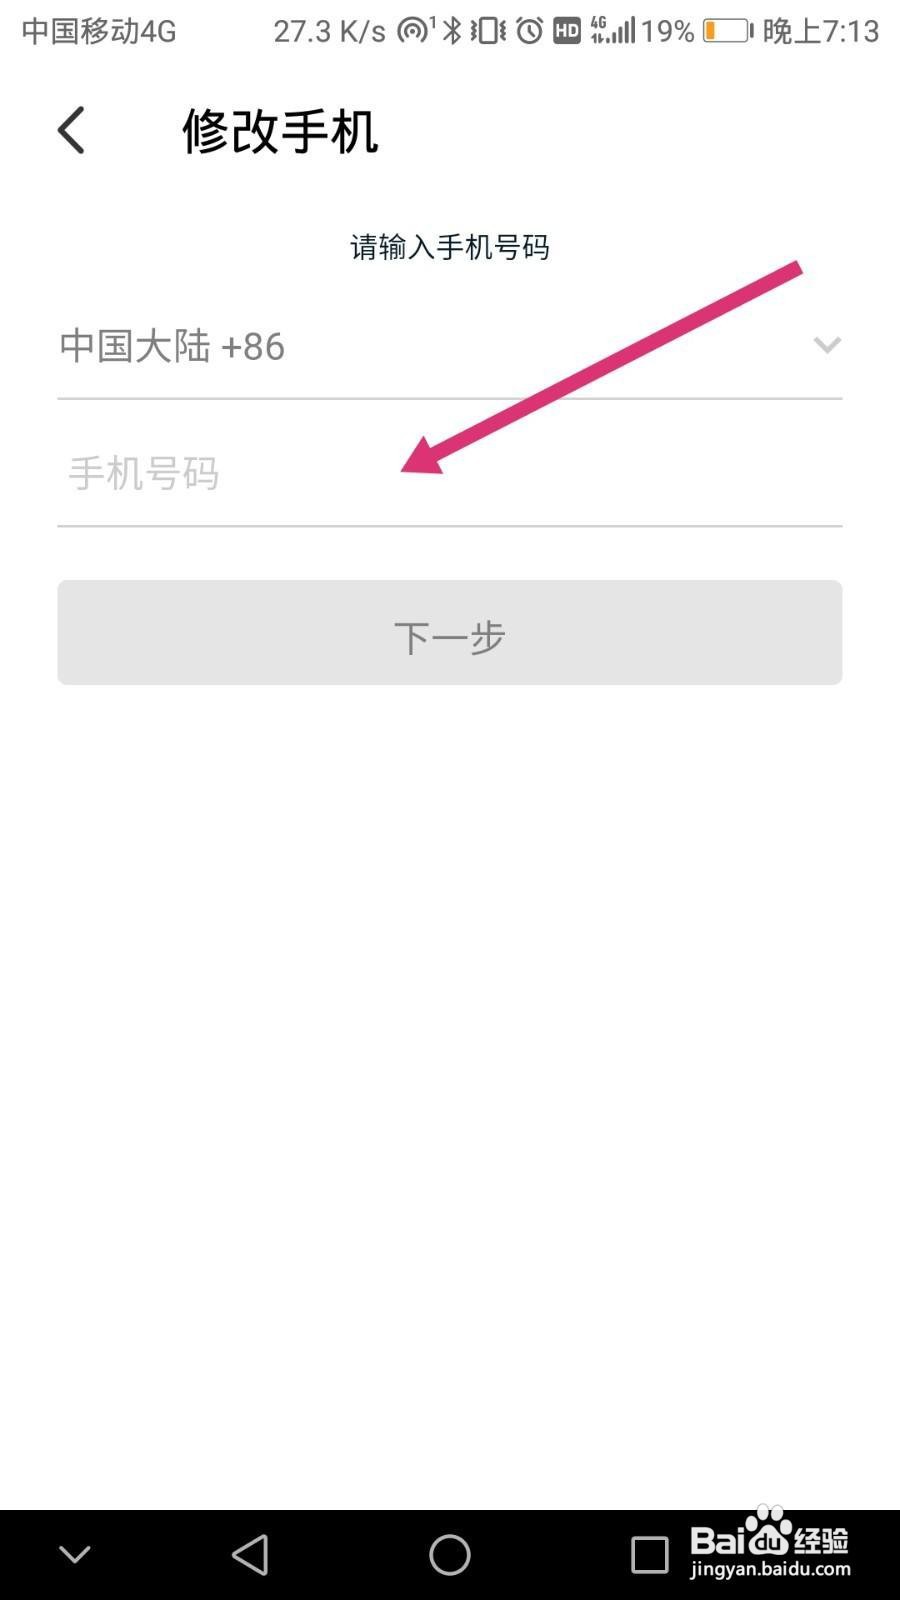Open the 中国大陆 +86 country selector
900x1600 pixels.
point(450,346)
